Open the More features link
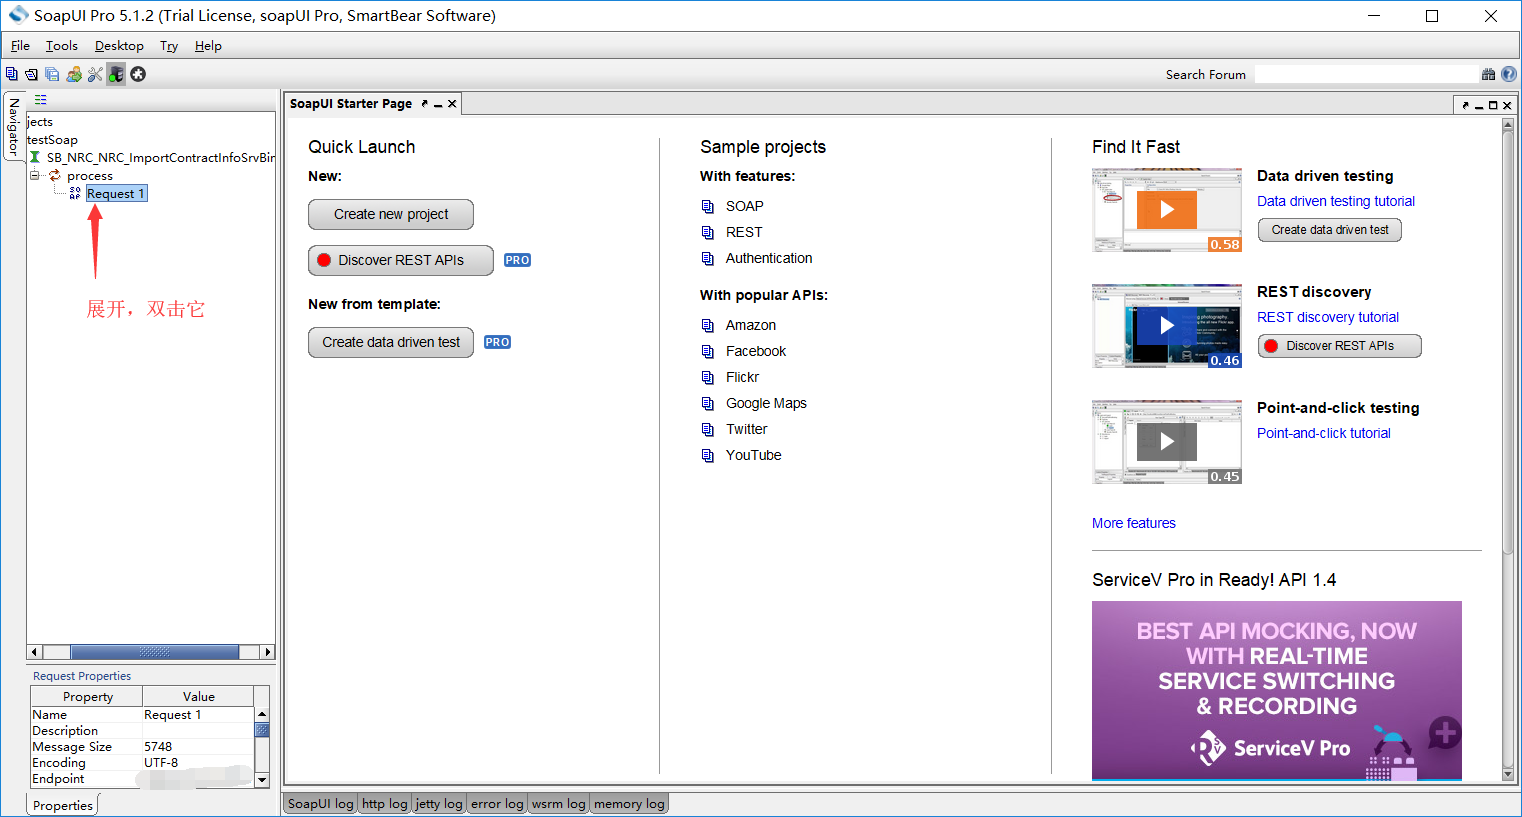The height and width of the screenshot is (817, 1522). 1134,523
